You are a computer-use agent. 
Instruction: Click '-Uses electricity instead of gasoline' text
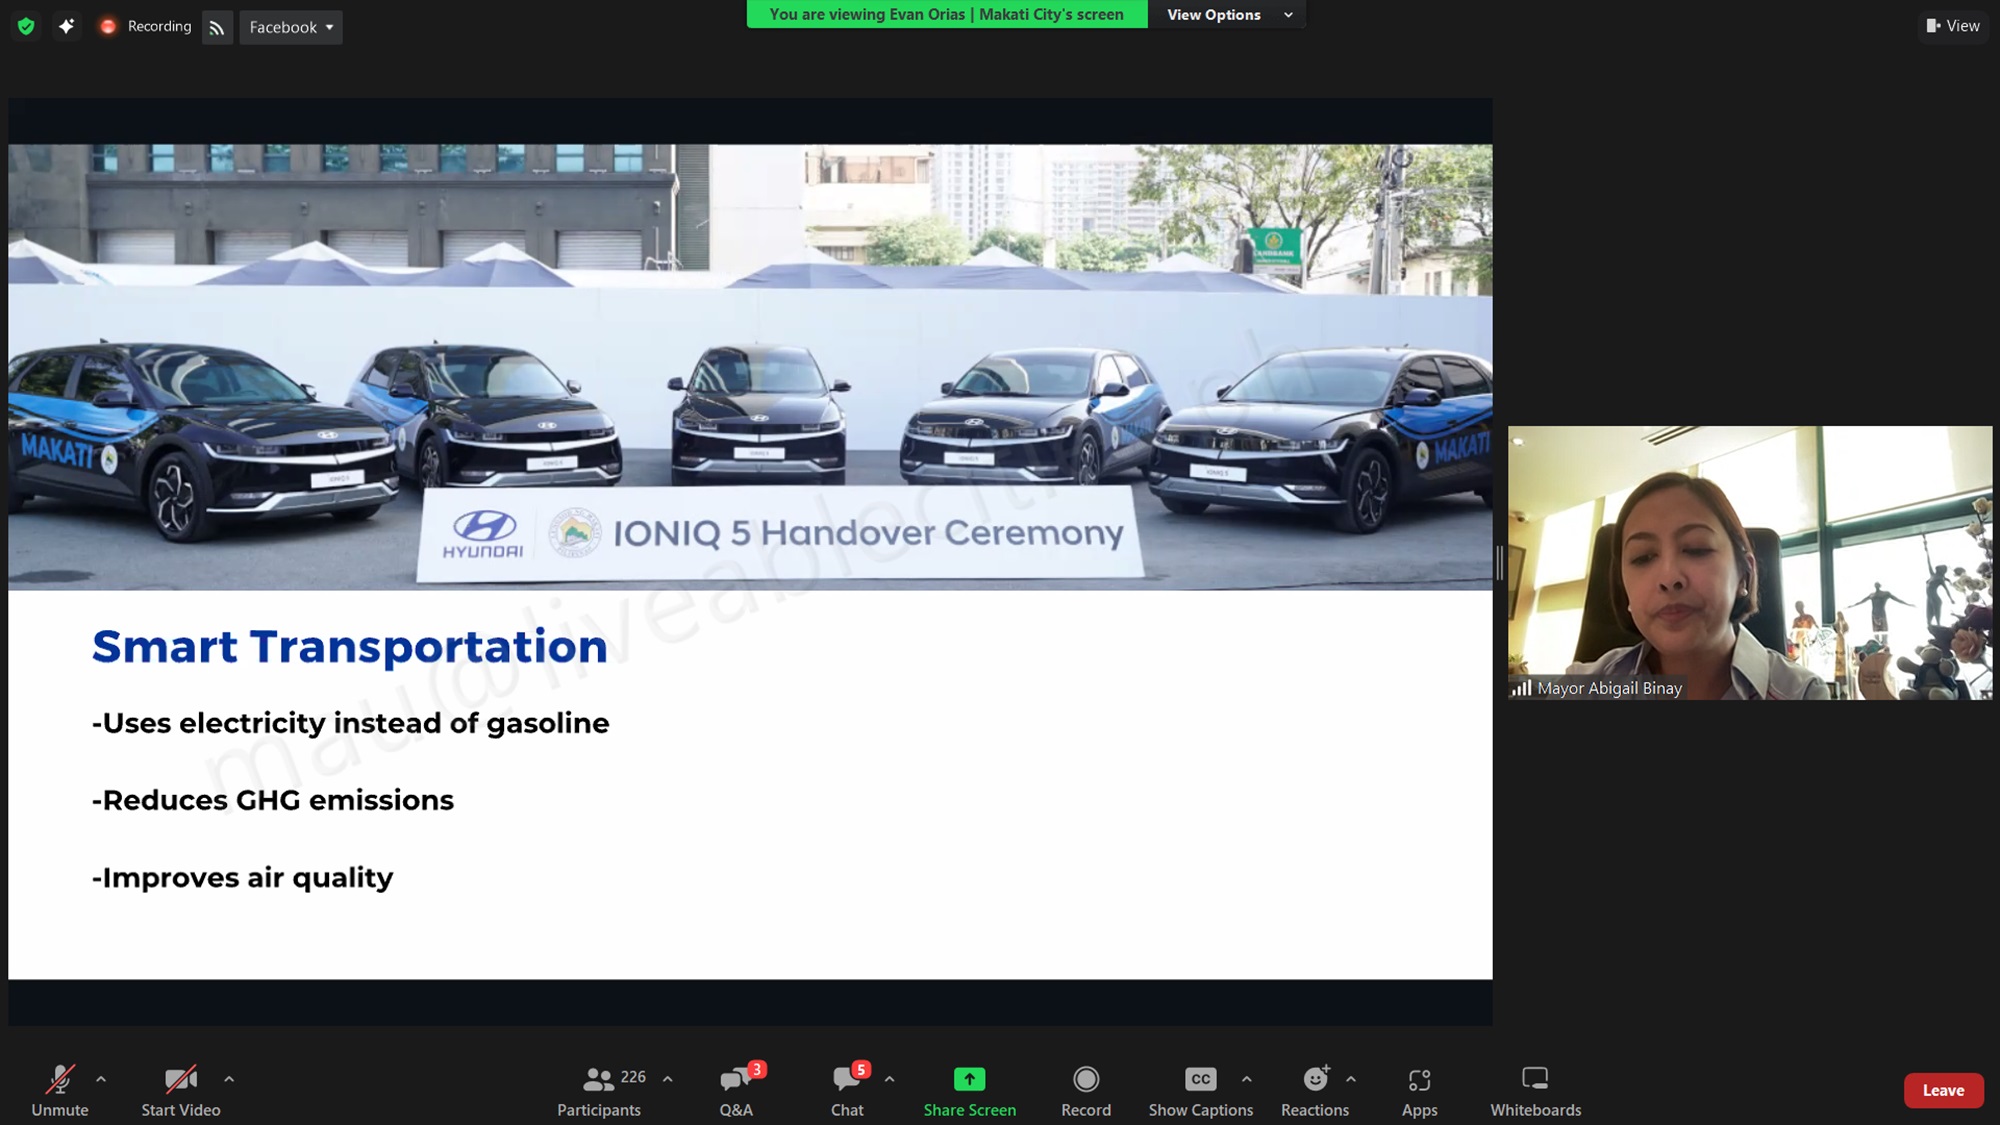[351, 723]
